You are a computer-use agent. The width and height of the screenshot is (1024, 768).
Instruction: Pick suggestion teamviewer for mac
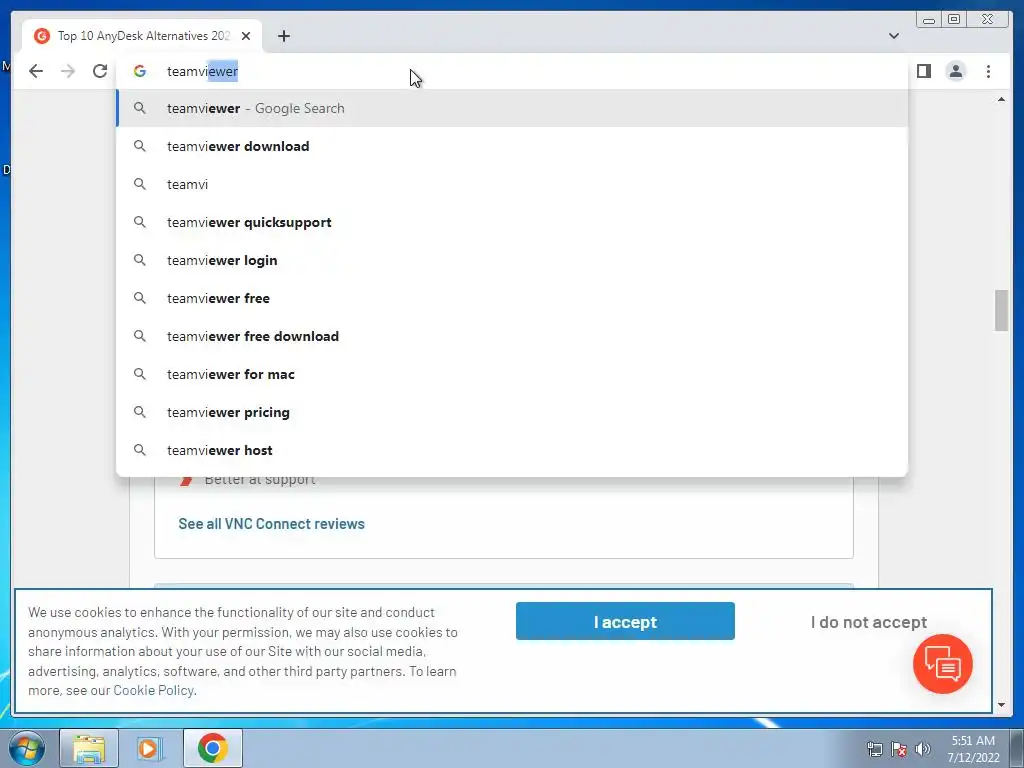coord(512,374)
